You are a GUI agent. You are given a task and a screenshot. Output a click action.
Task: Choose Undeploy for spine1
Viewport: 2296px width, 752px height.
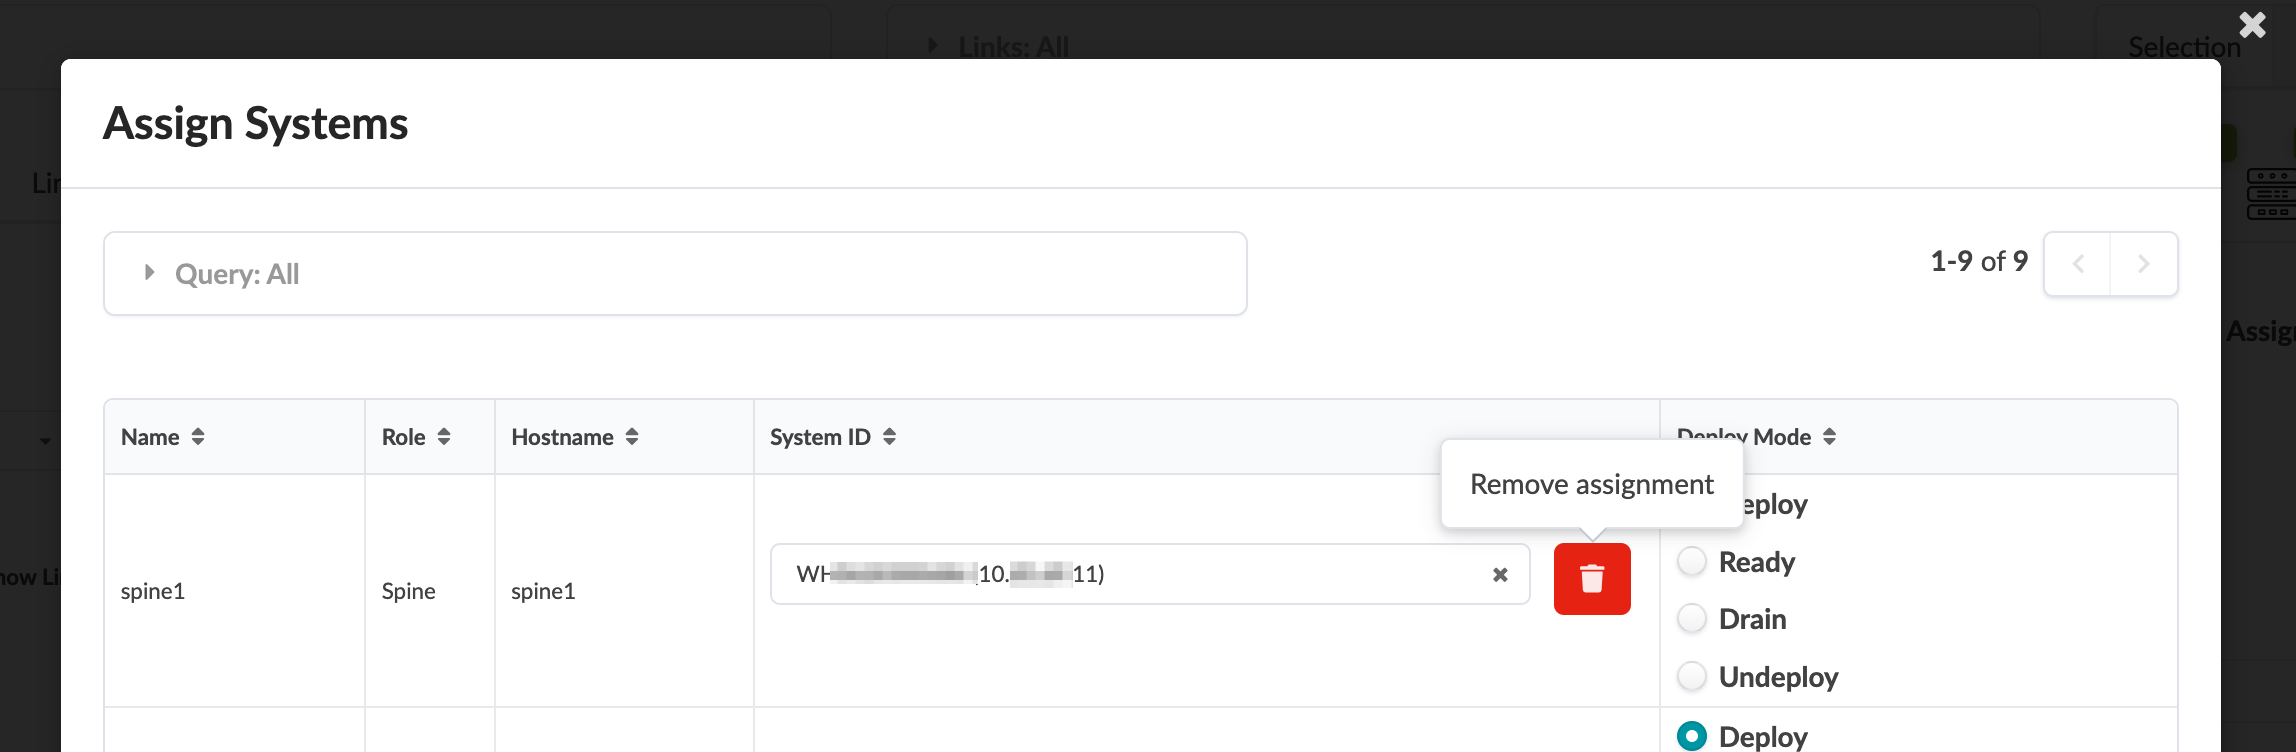tap(1691, 676)
